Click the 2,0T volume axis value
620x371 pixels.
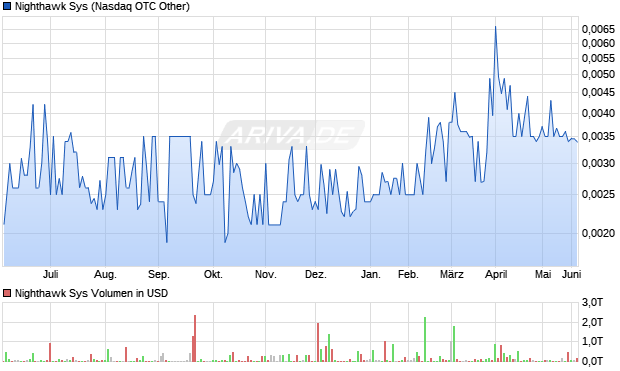pos(592,322)
